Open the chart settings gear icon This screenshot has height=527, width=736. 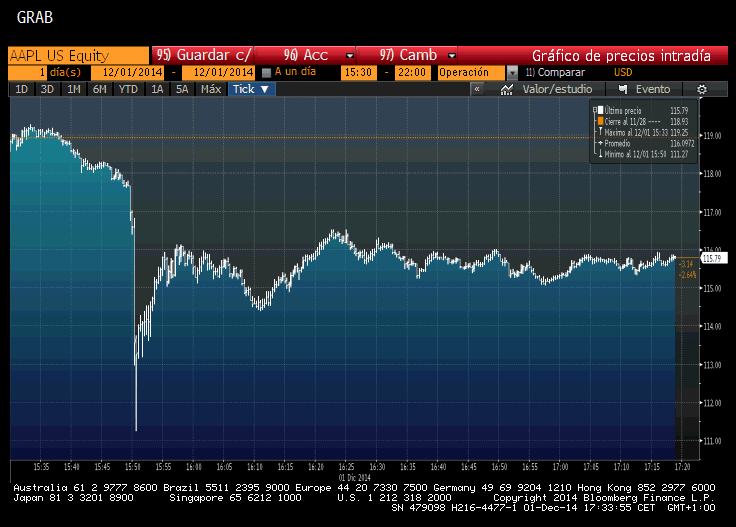tap(702, 89)
